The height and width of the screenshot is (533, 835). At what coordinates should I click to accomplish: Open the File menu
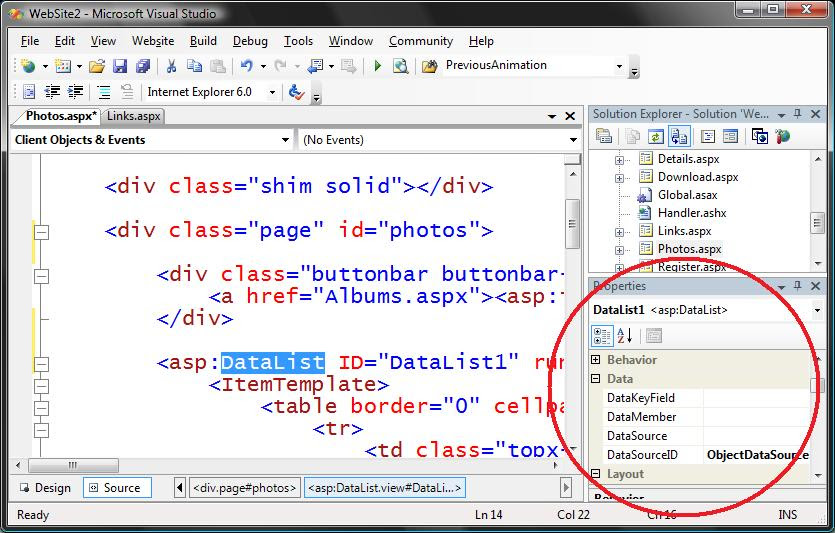click(x=30, y=41)
